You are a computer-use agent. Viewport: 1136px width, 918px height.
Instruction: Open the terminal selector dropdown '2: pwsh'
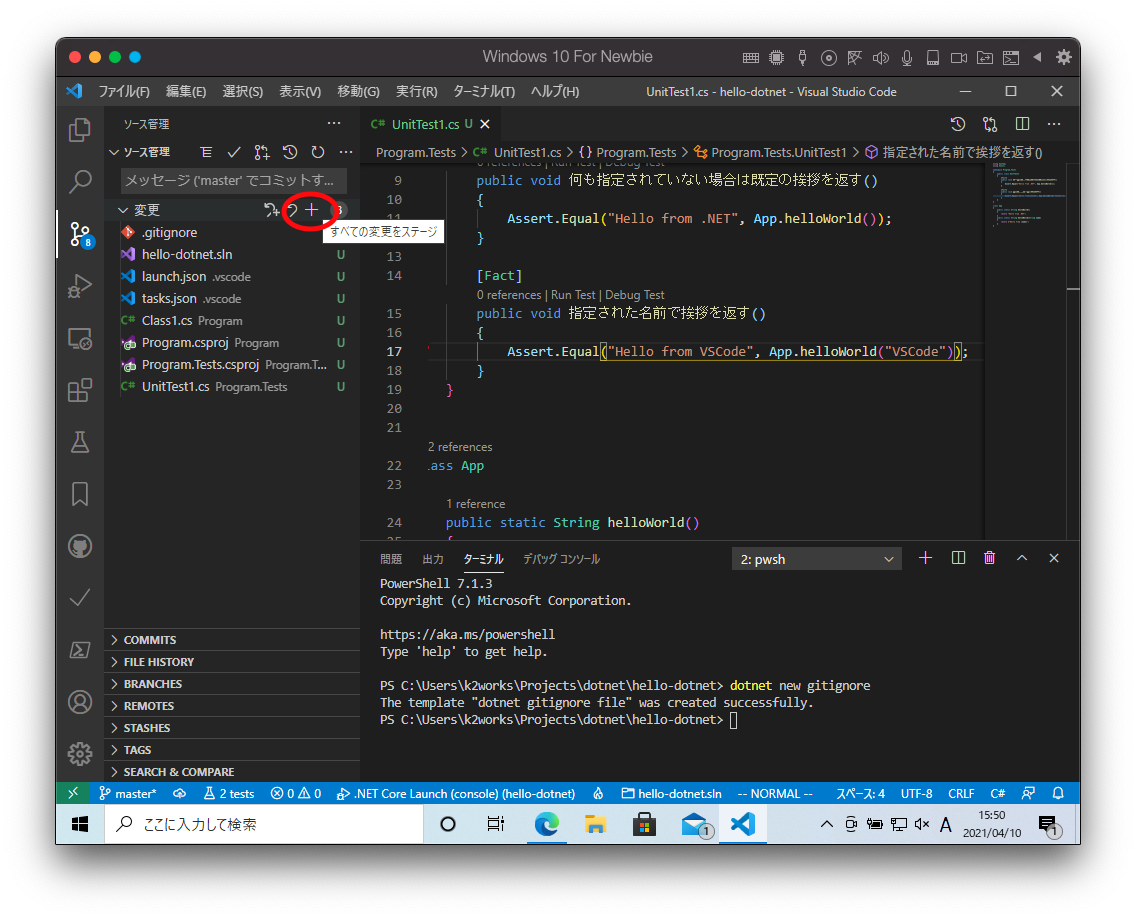tap(816, 559)
